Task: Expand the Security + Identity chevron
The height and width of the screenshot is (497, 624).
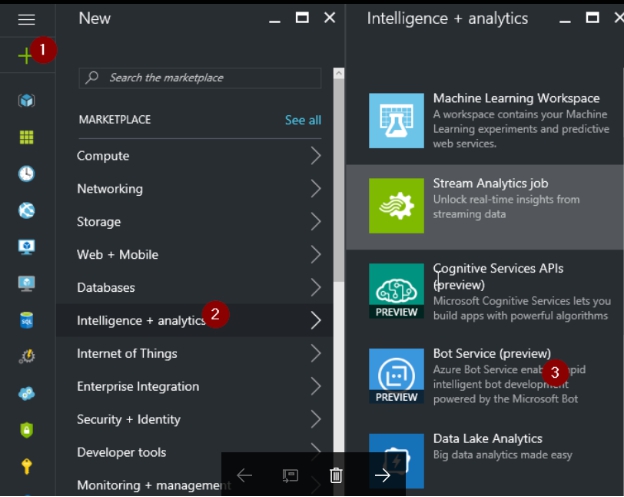Action: [316, 419]
